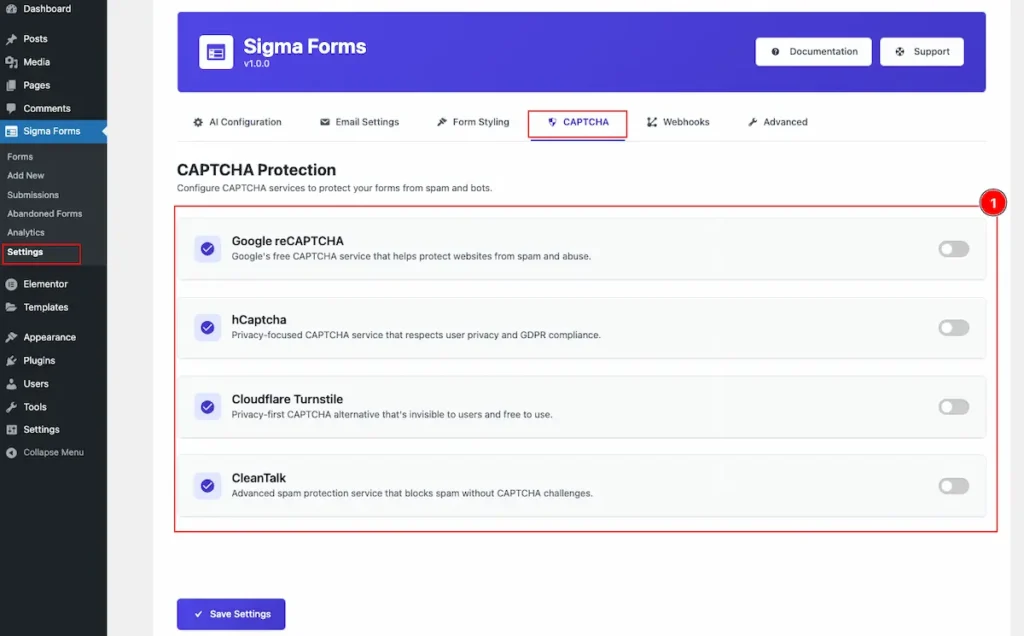Click the Media icon in sidebar
The width and height of the screenshot is (1024, 636).
(x=11, y=62)
